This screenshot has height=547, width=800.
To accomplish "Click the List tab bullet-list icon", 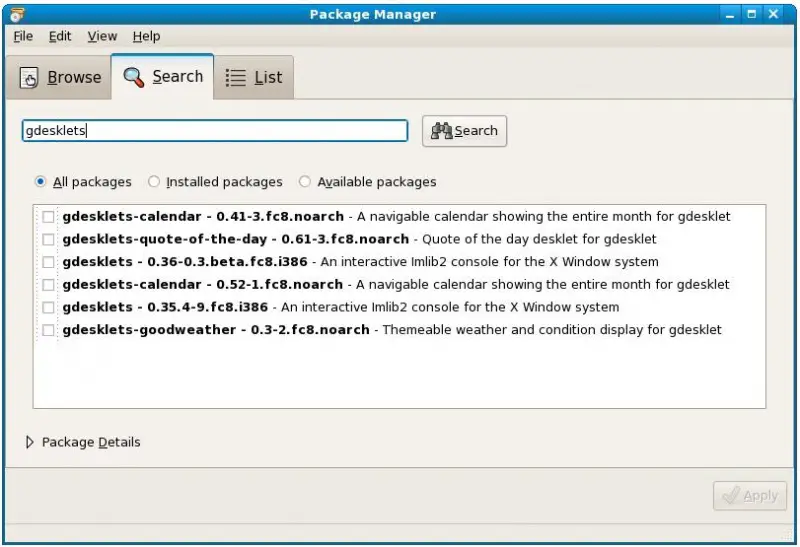I will (x=236, y=78).
